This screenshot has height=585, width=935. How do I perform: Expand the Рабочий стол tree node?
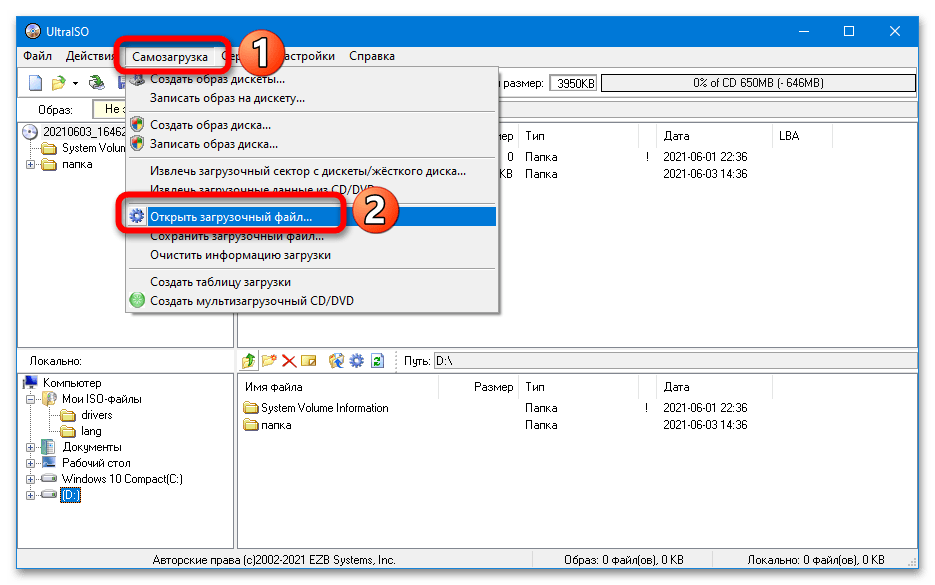click(x=30, y=463)
